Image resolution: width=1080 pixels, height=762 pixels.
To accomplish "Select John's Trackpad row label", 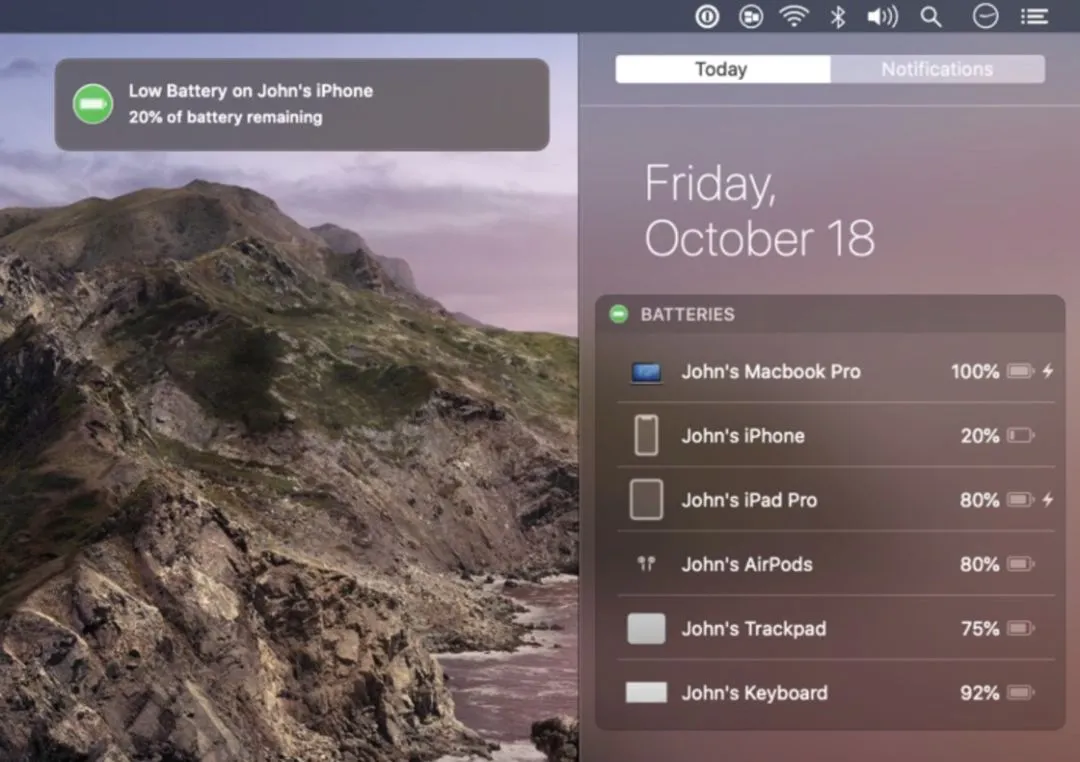I will tap(754, 628).
